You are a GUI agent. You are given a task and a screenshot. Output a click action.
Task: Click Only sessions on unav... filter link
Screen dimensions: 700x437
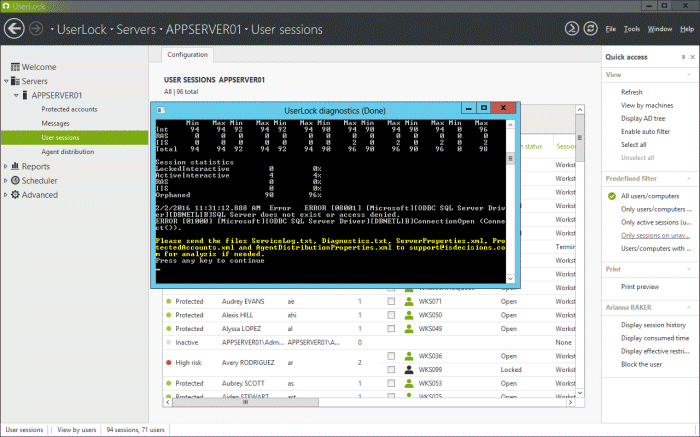click(x=655, y=235)
